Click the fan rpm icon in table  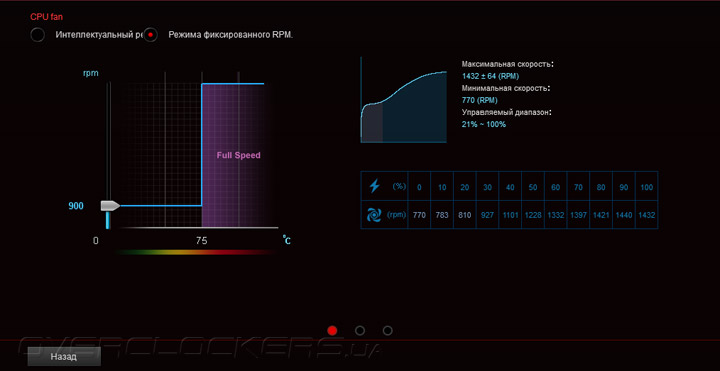click(x=373, y=215)
